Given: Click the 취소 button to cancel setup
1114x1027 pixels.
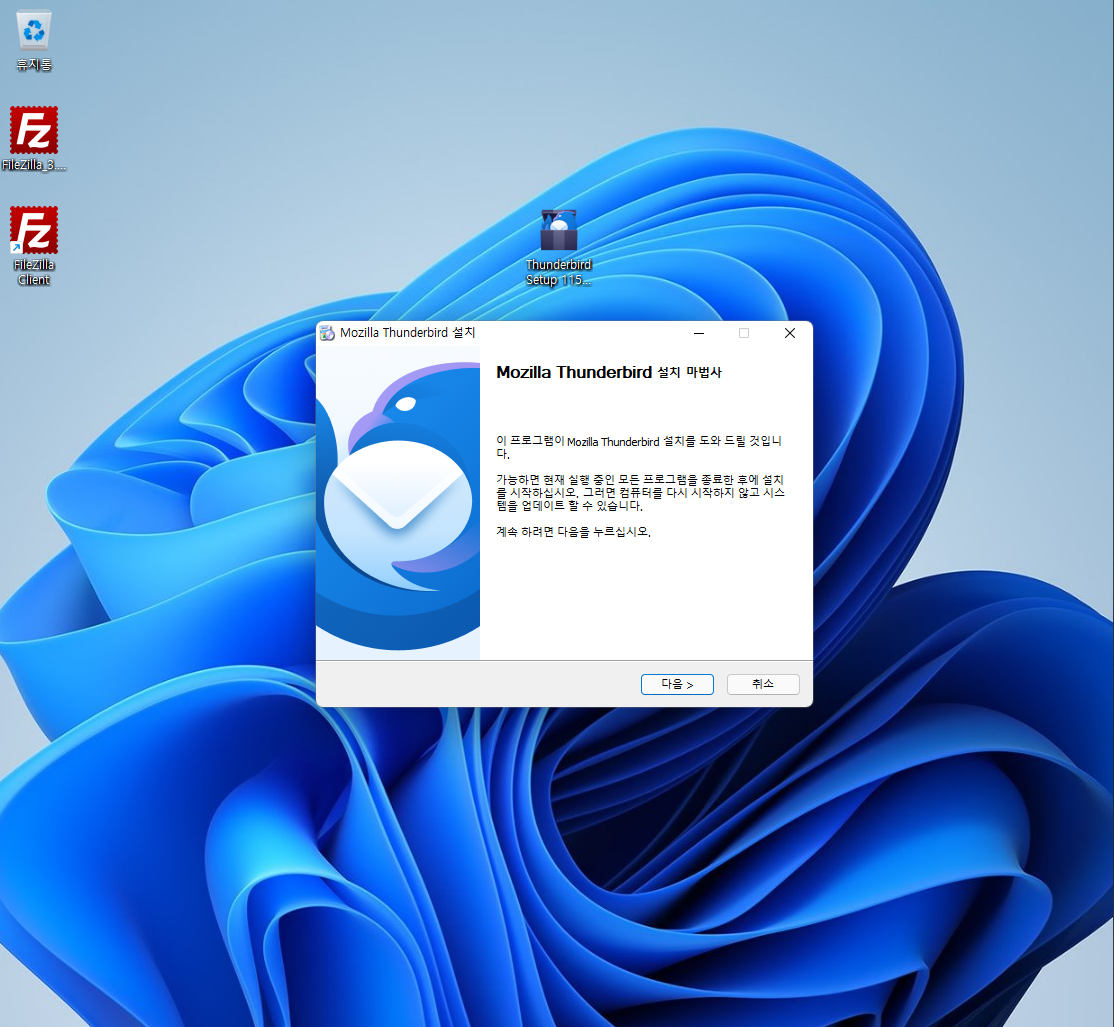Looking at the screenshot, I should [763, 684].
